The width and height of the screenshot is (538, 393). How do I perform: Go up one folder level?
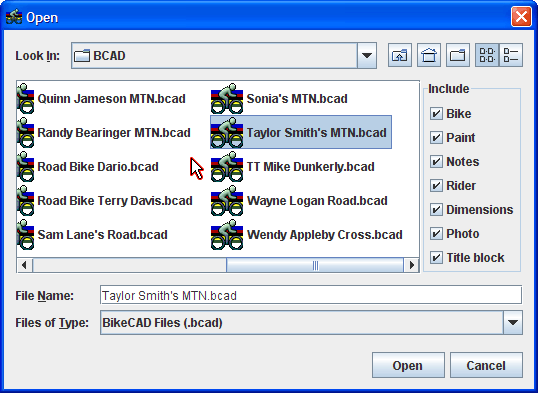[400, 55]
